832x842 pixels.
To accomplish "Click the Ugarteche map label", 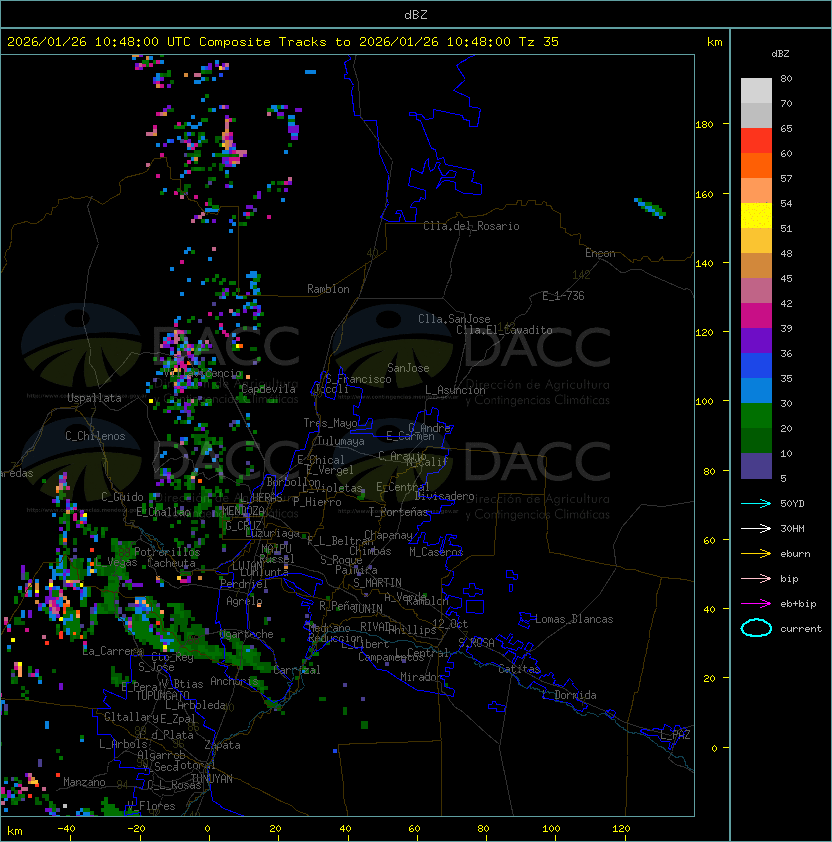I will [247, 634].
